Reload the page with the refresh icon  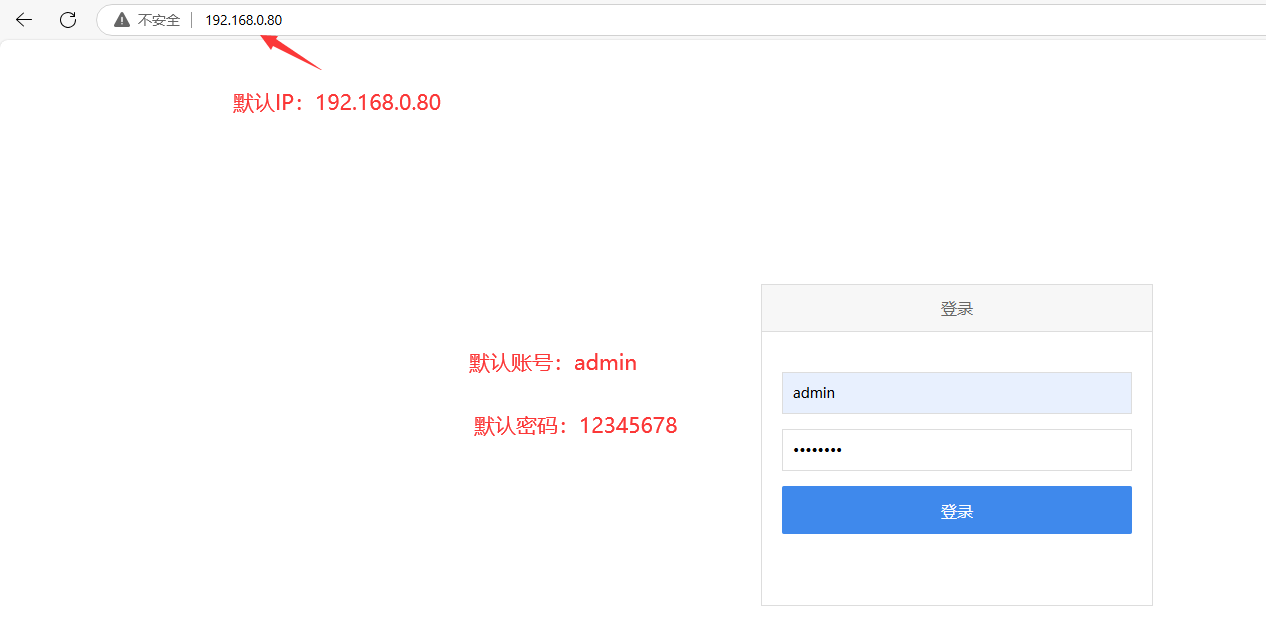(x=68, y=20)
